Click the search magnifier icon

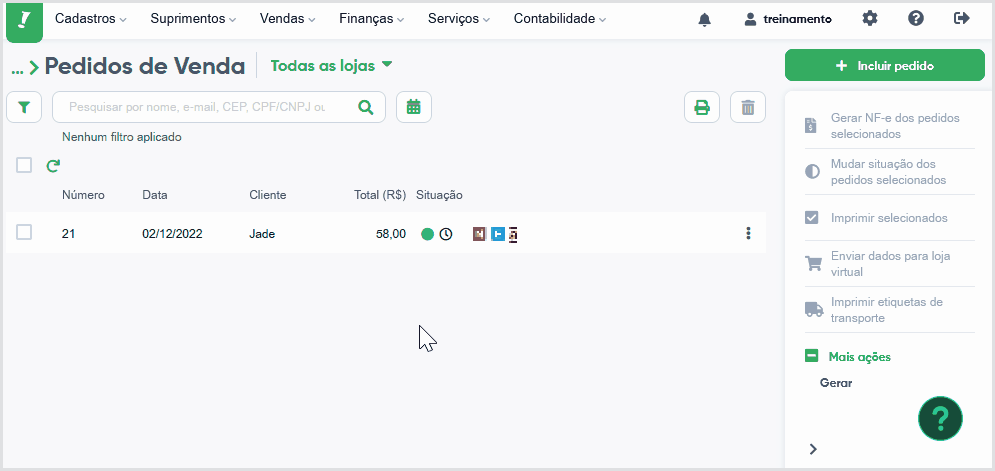tap(366, 107)
